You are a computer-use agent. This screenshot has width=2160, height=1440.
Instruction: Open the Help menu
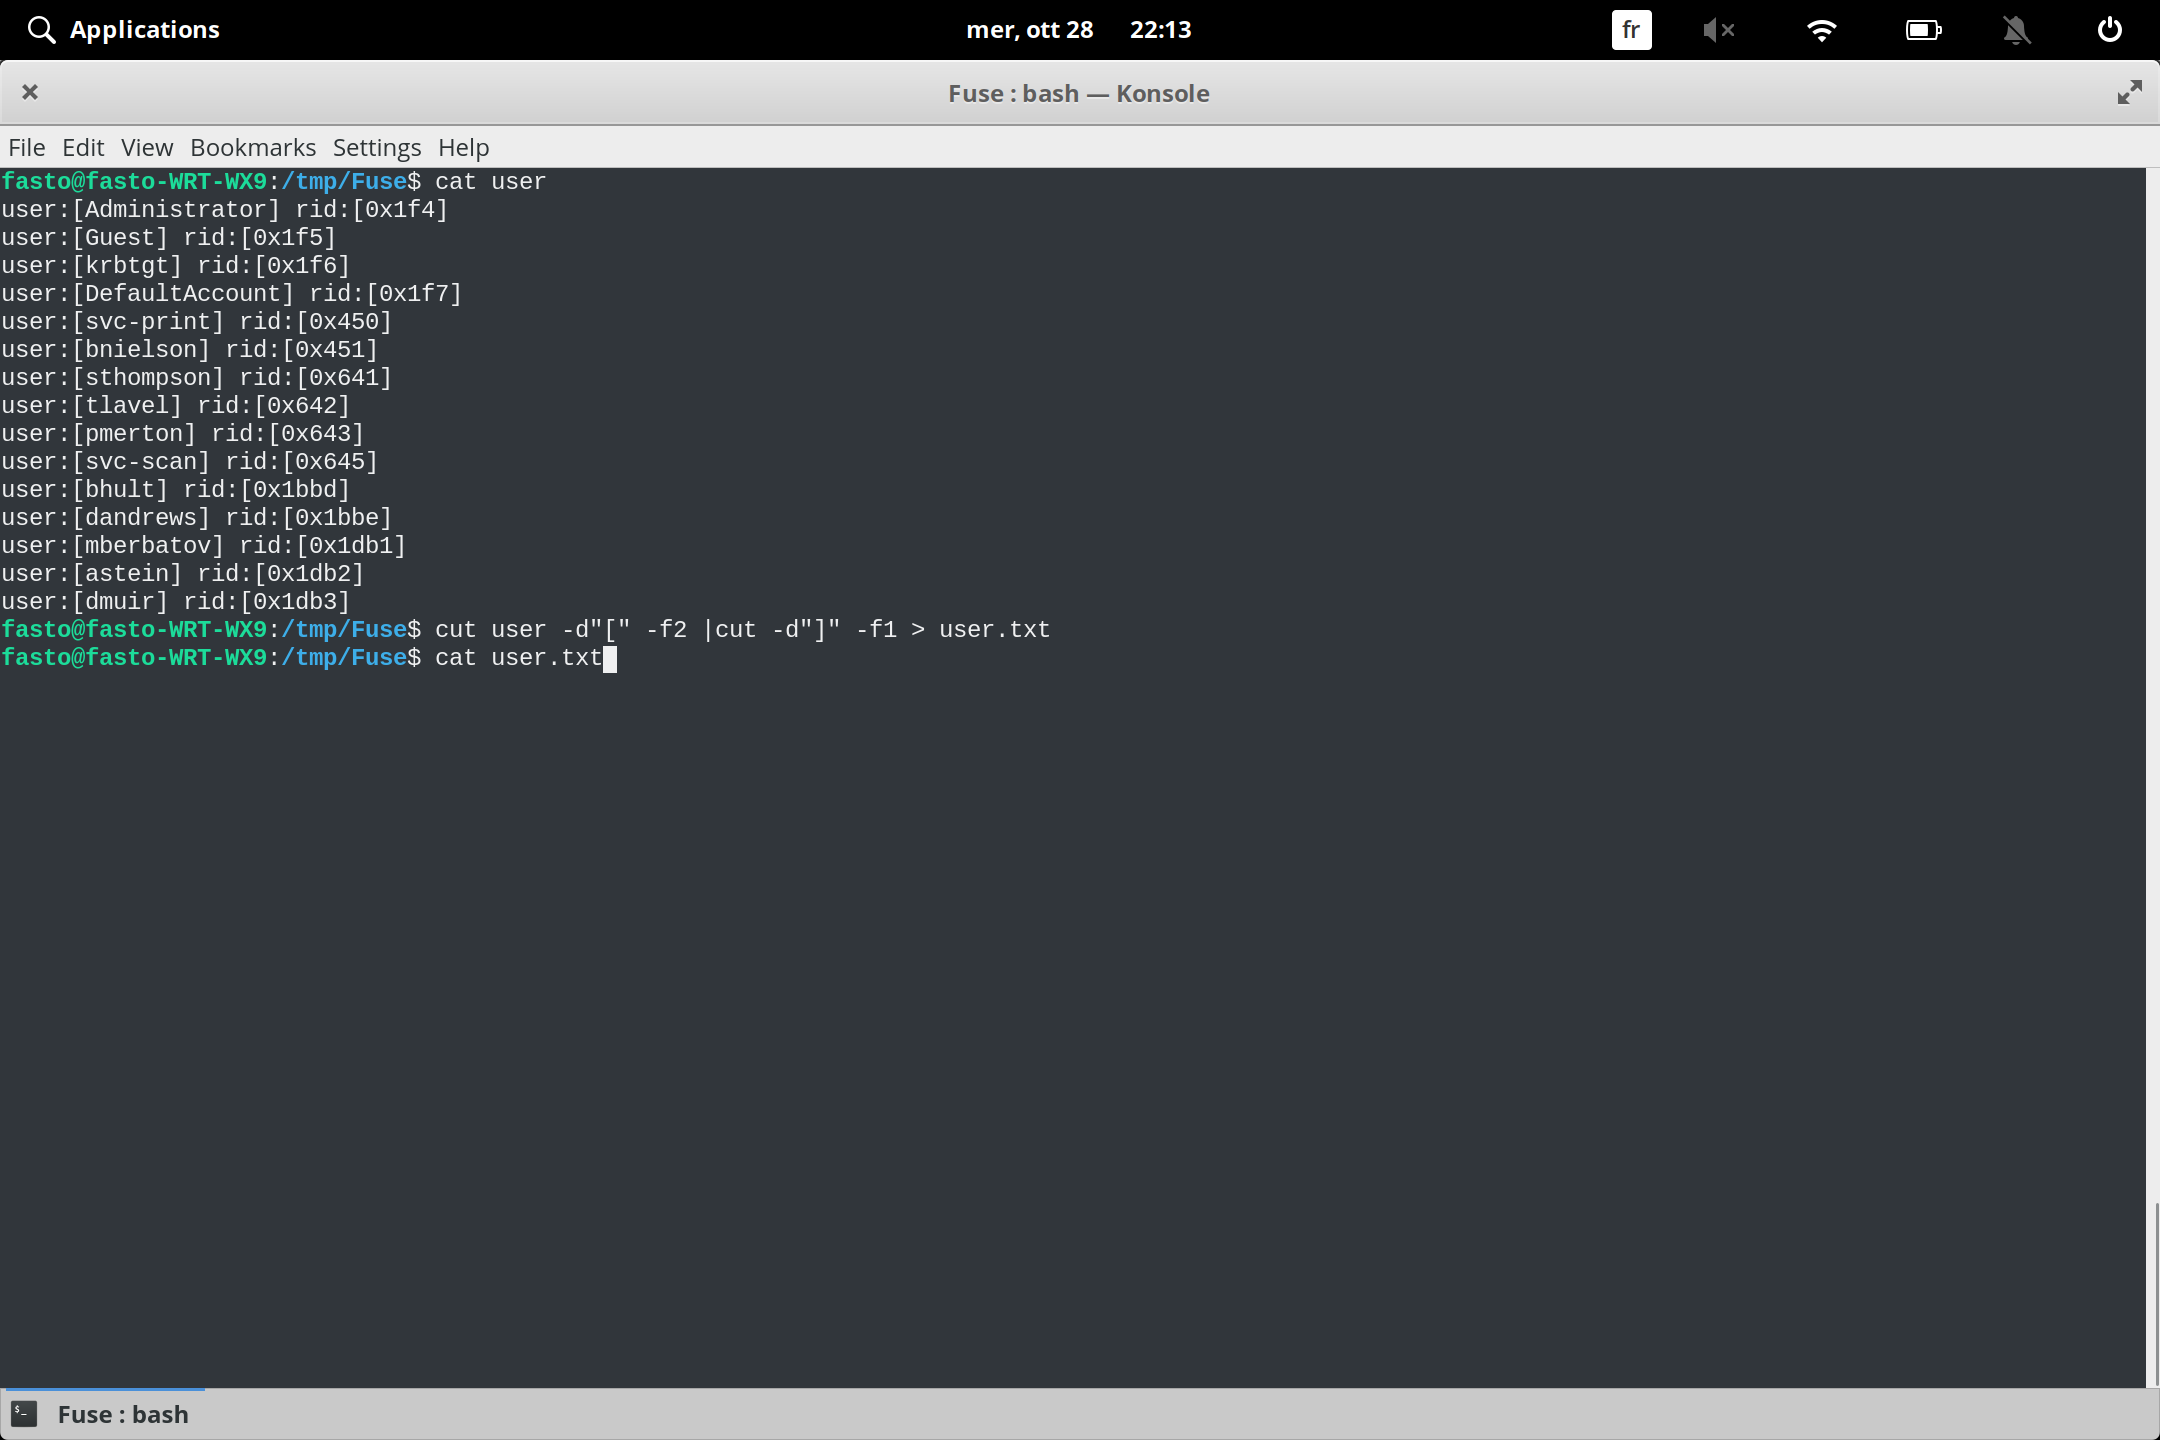tap(462, 147)
